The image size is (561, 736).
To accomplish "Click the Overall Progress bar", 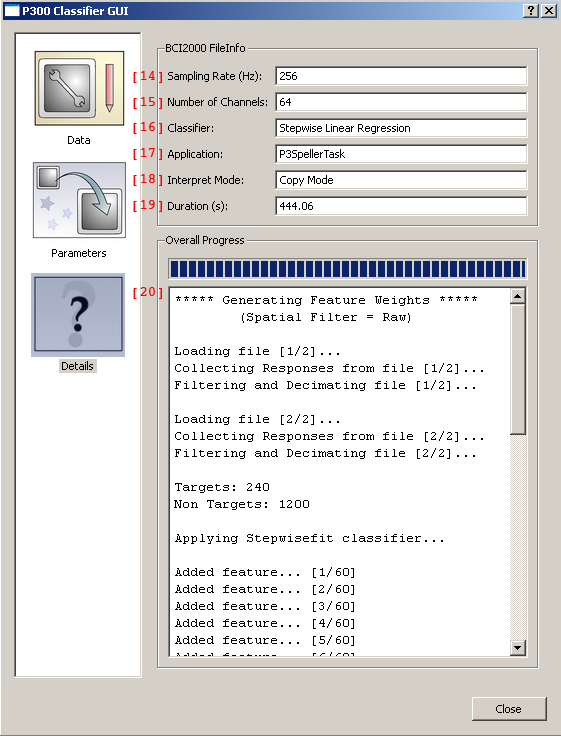I will click(x=347, y=269).
